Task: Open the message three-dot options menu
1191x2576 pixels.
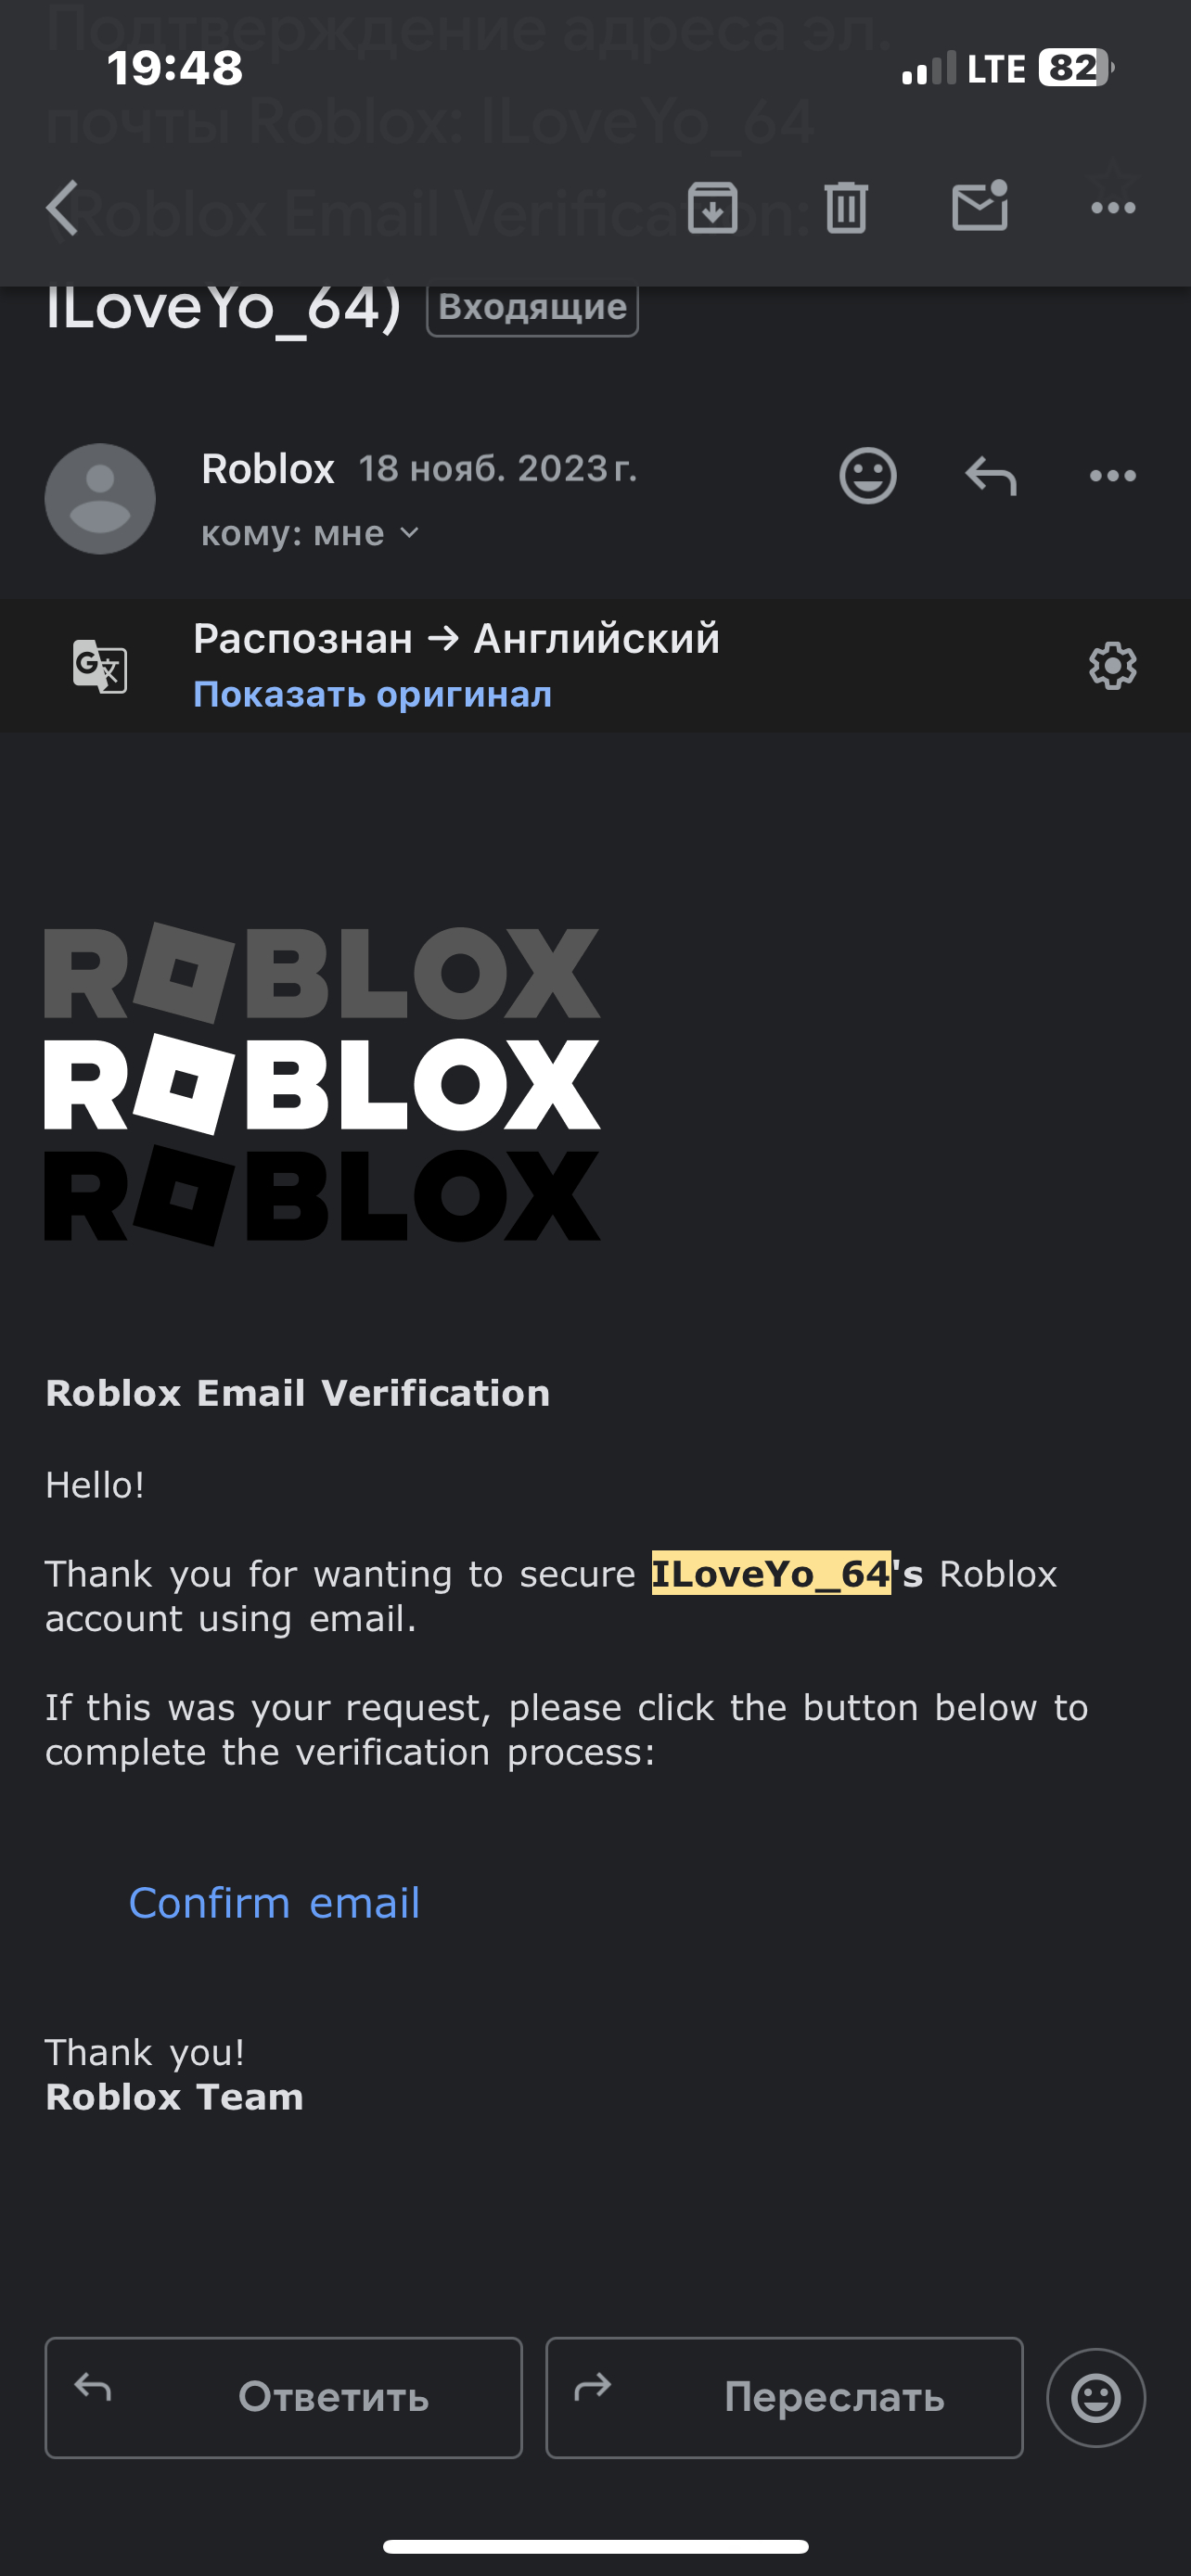Action: [x=1113, y=476]
